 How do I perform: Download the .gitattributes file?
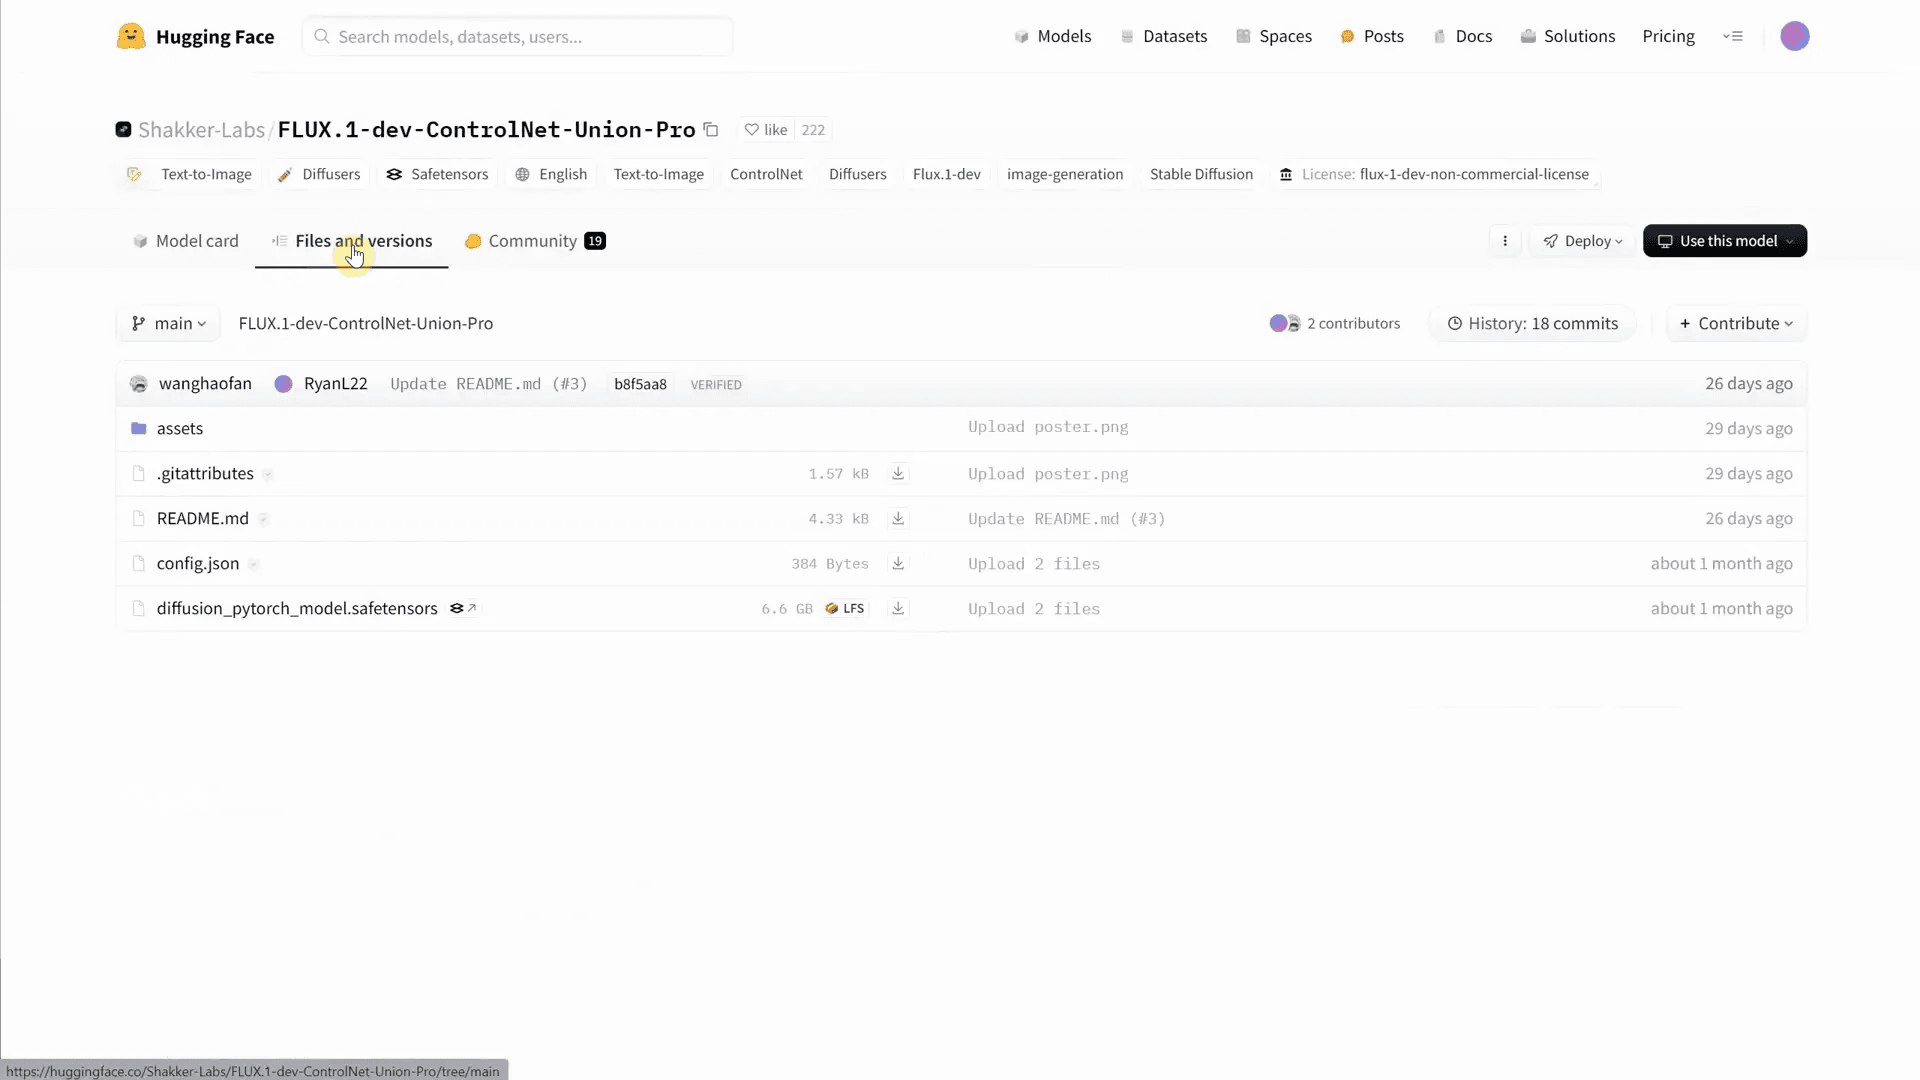[x=898, y=474]
